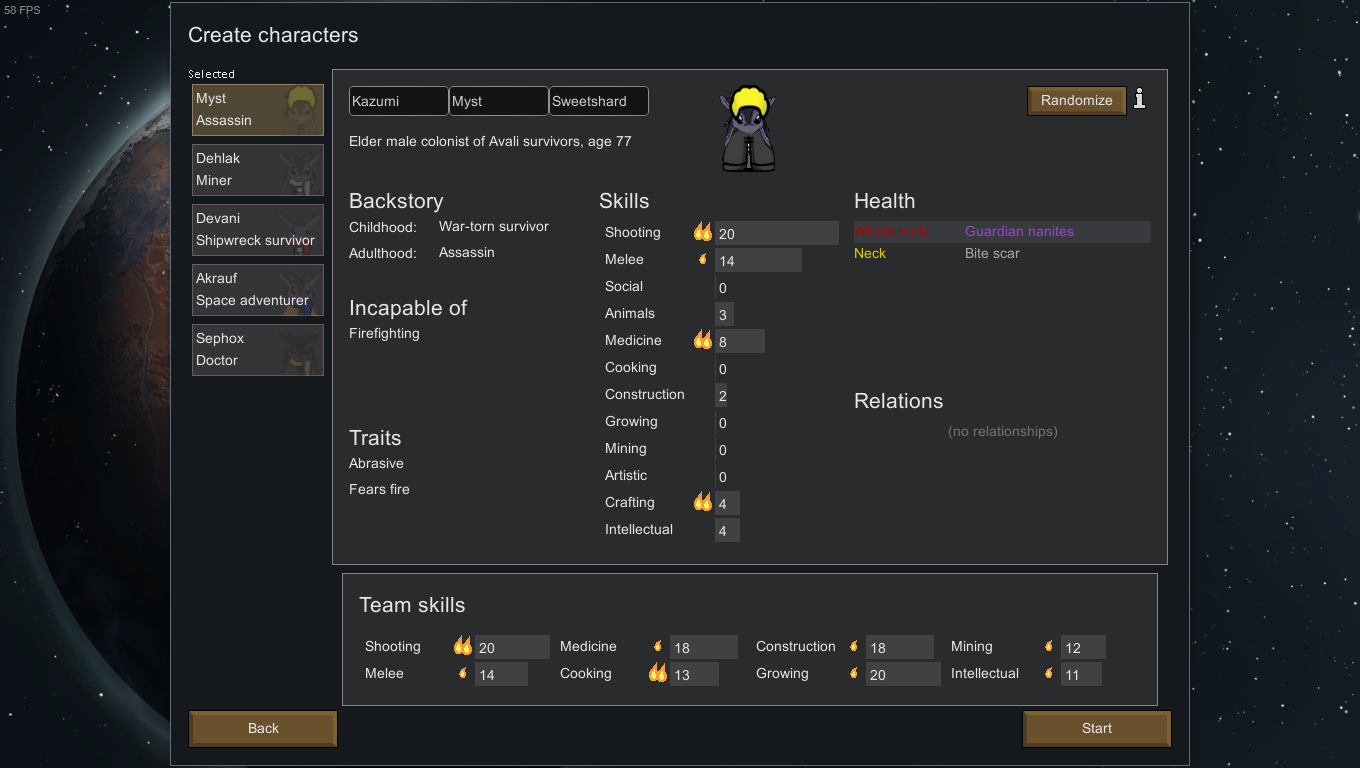Screen dimensions: 1360x768
Task: Click the Team skills Mining flame icon
Action: click(1049, 646)
